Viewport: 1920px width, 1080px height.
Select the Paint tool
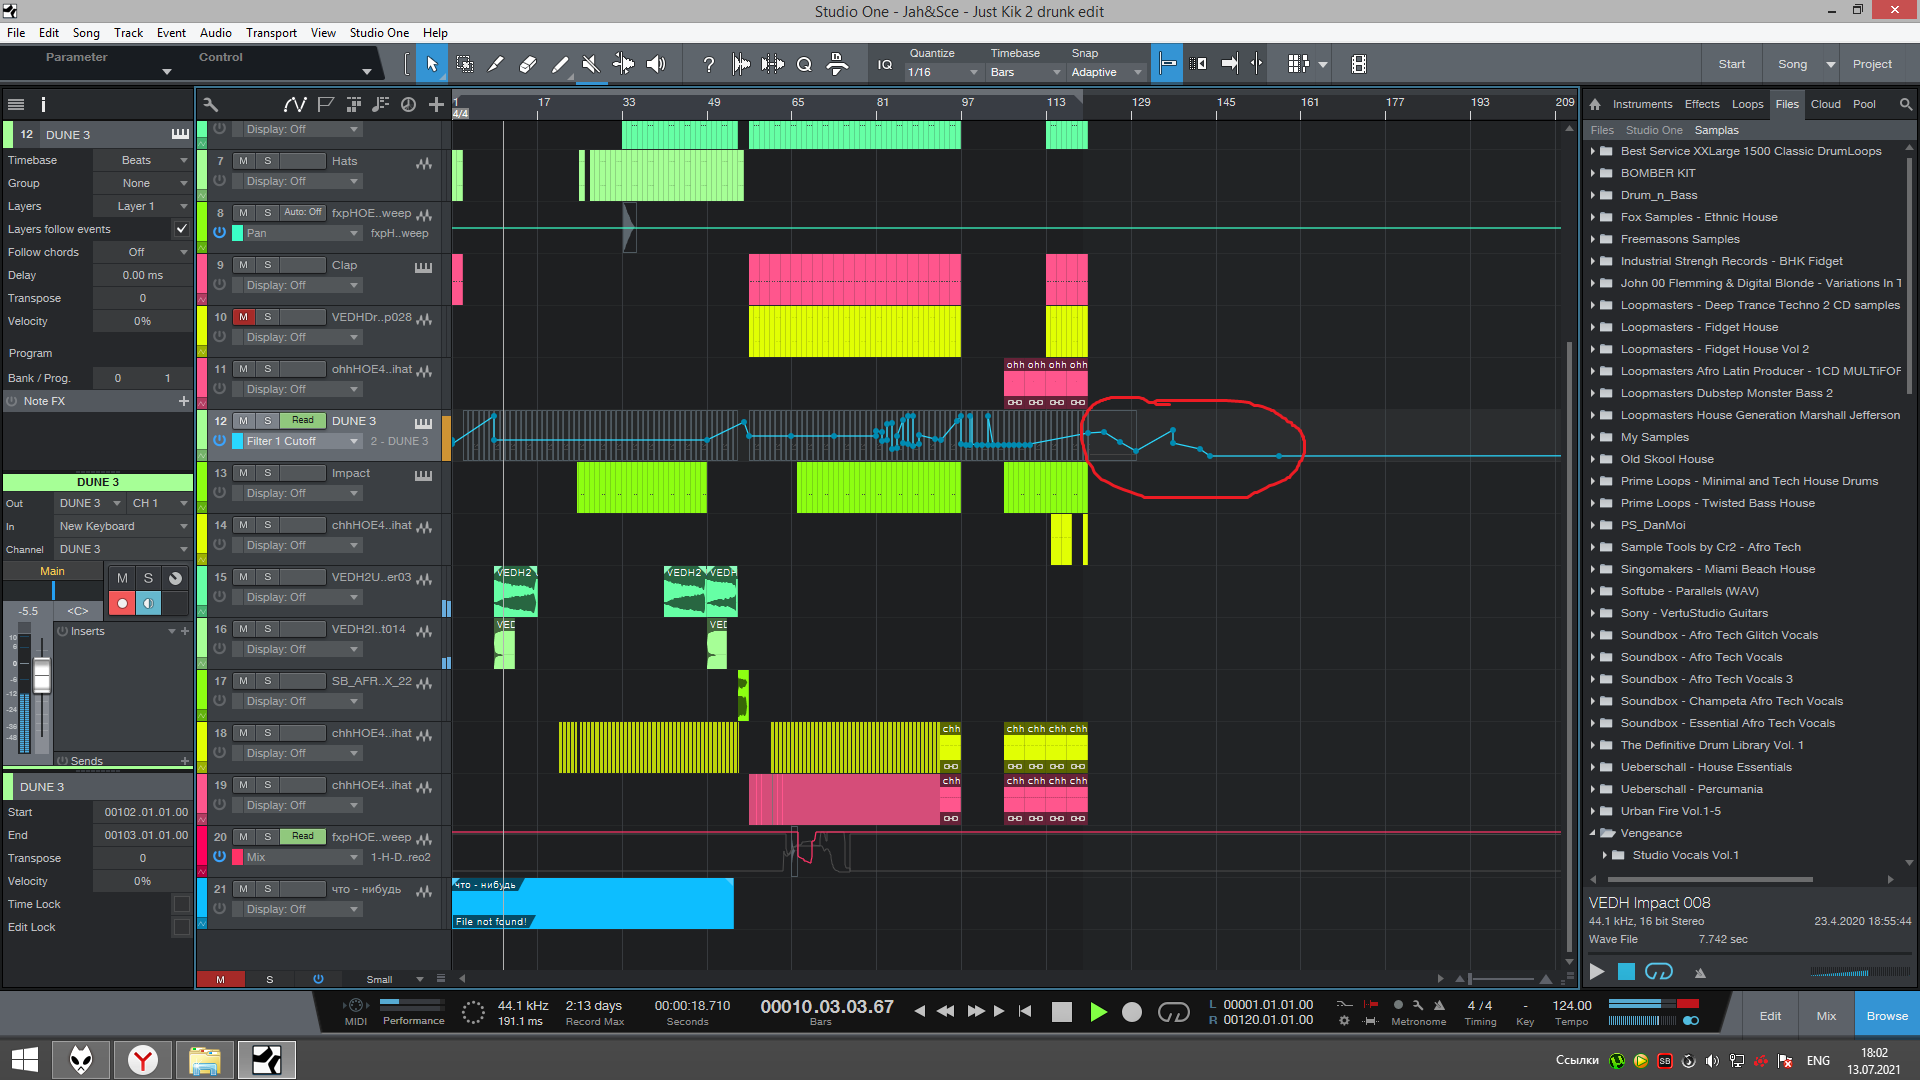point(560,64)
